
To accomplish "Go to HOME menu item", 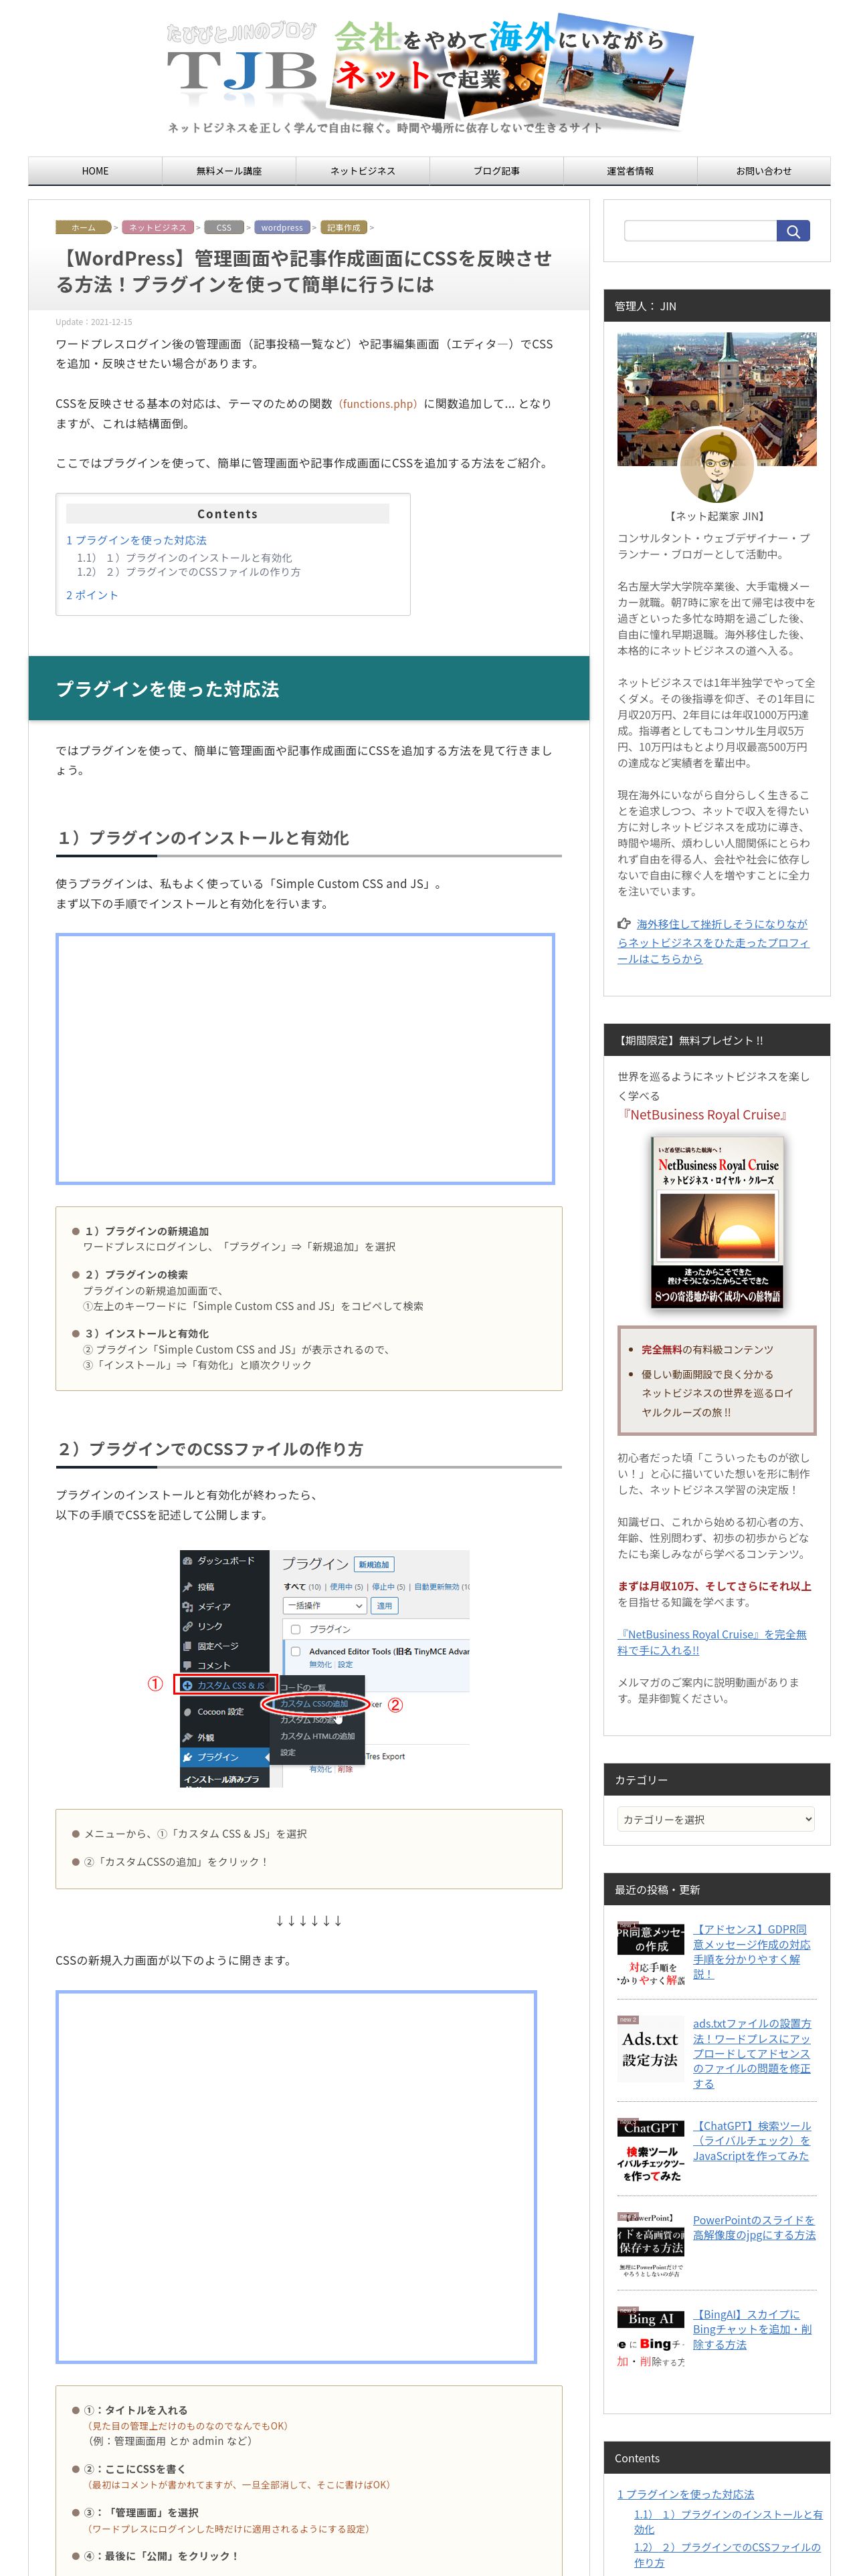I will click(x=95, y=171).
